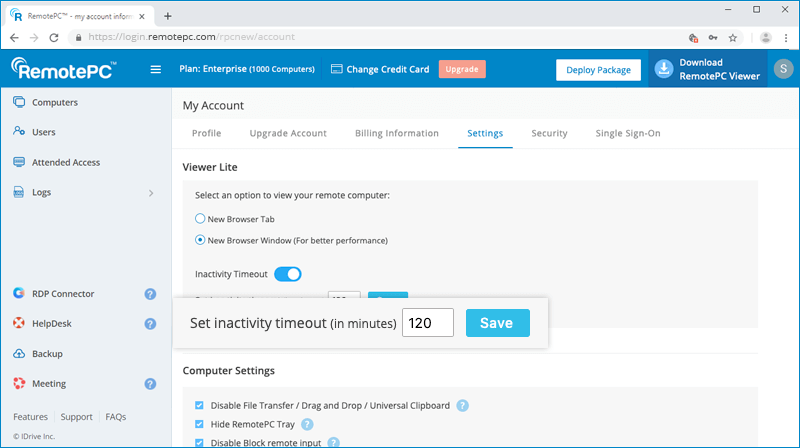Show help for HelpDesk
800x448 pixels.
click(x=150, y=324)
